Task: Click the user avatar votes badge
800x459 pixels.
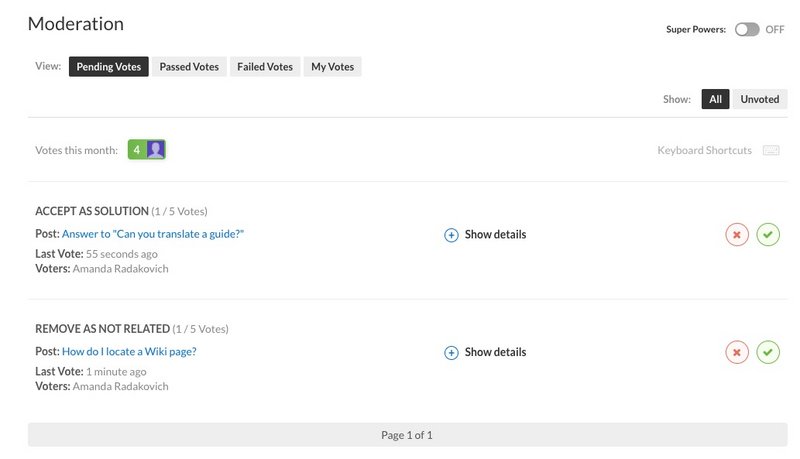Action: (x=155, y=150)
